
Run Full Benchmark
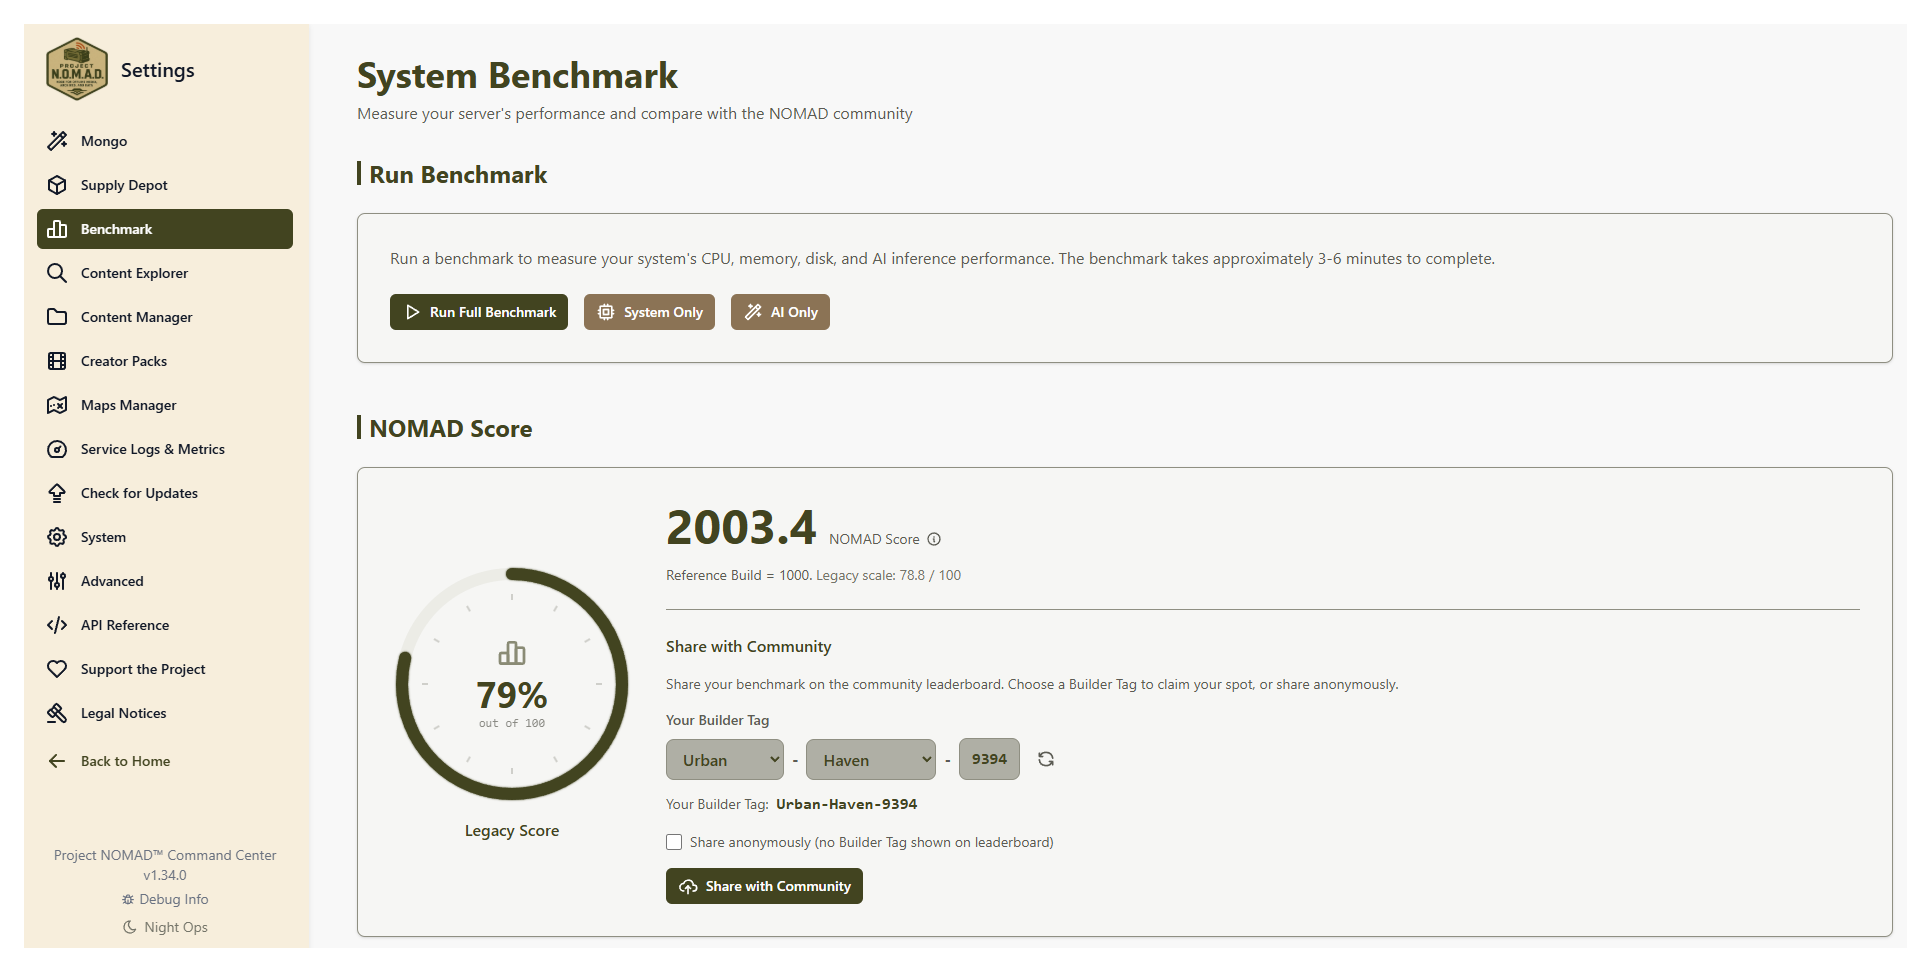tap(479, 312)
